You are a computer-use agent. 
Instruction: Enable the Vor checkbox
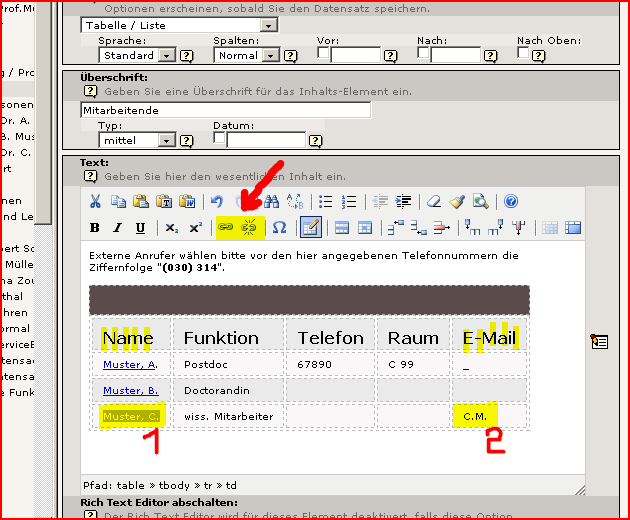[x=323, y=54]
